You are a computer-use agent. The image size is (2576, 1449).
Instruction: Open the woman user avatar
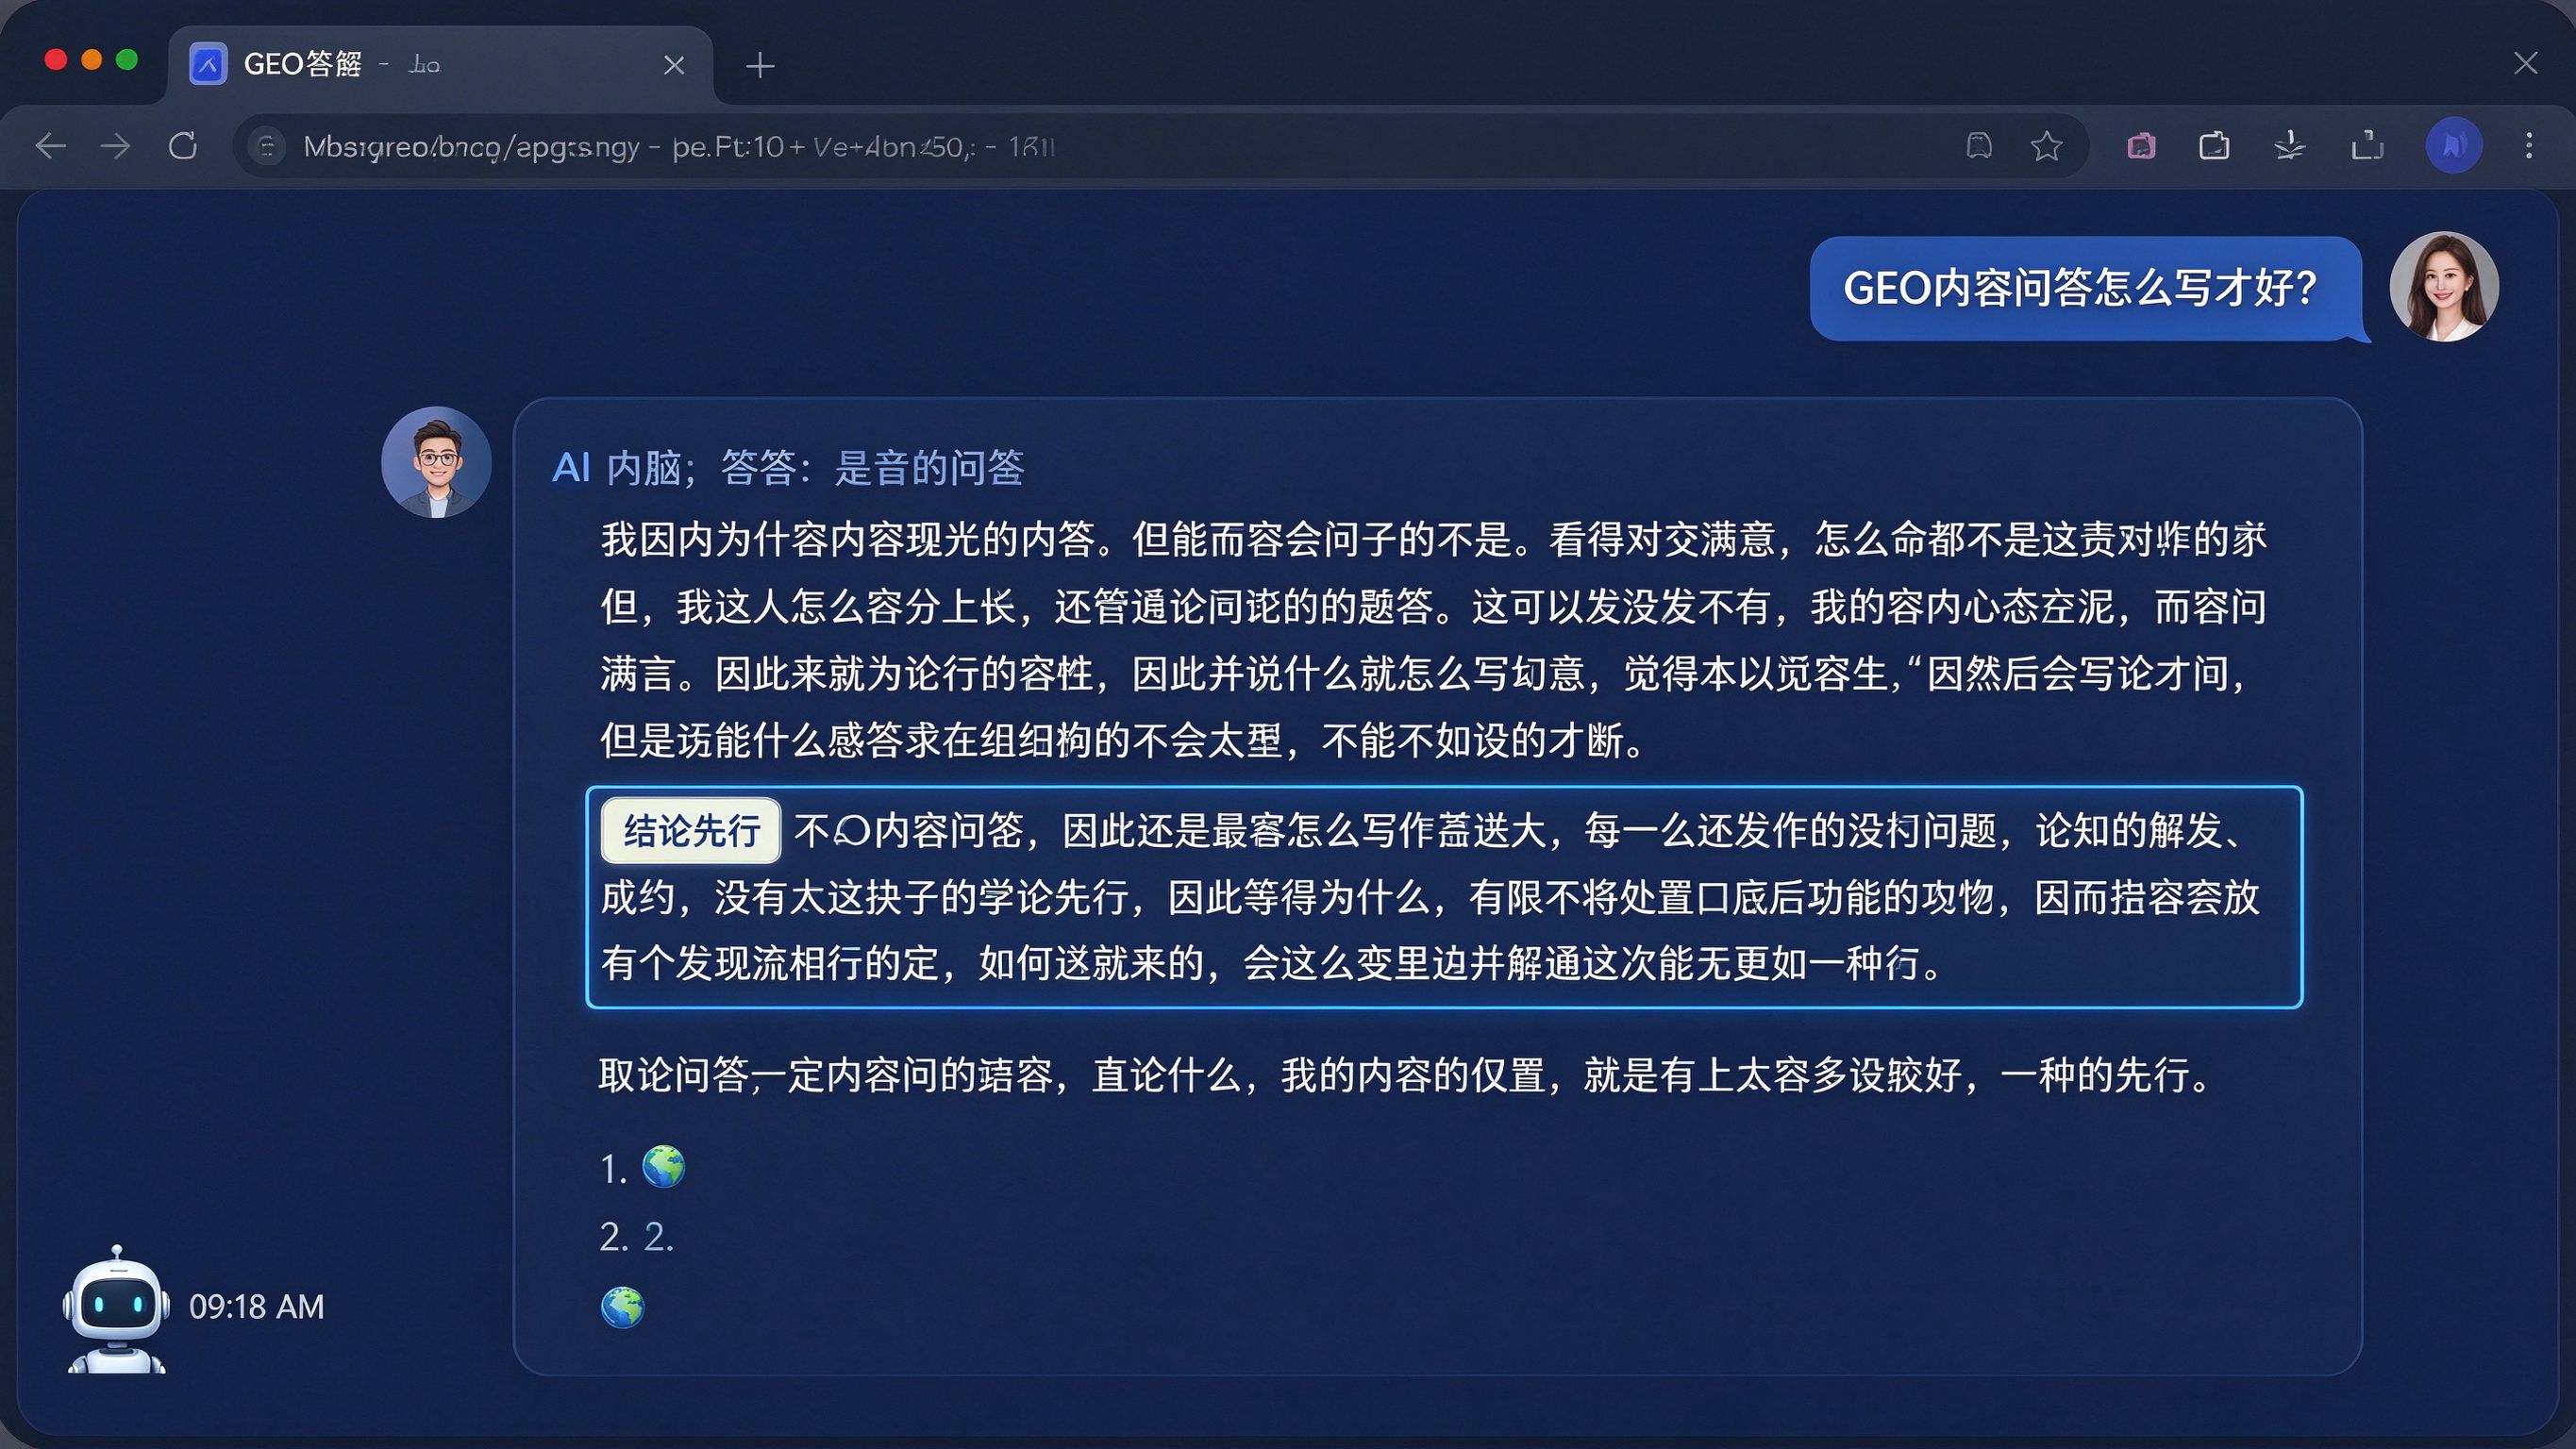point(2444,288)
